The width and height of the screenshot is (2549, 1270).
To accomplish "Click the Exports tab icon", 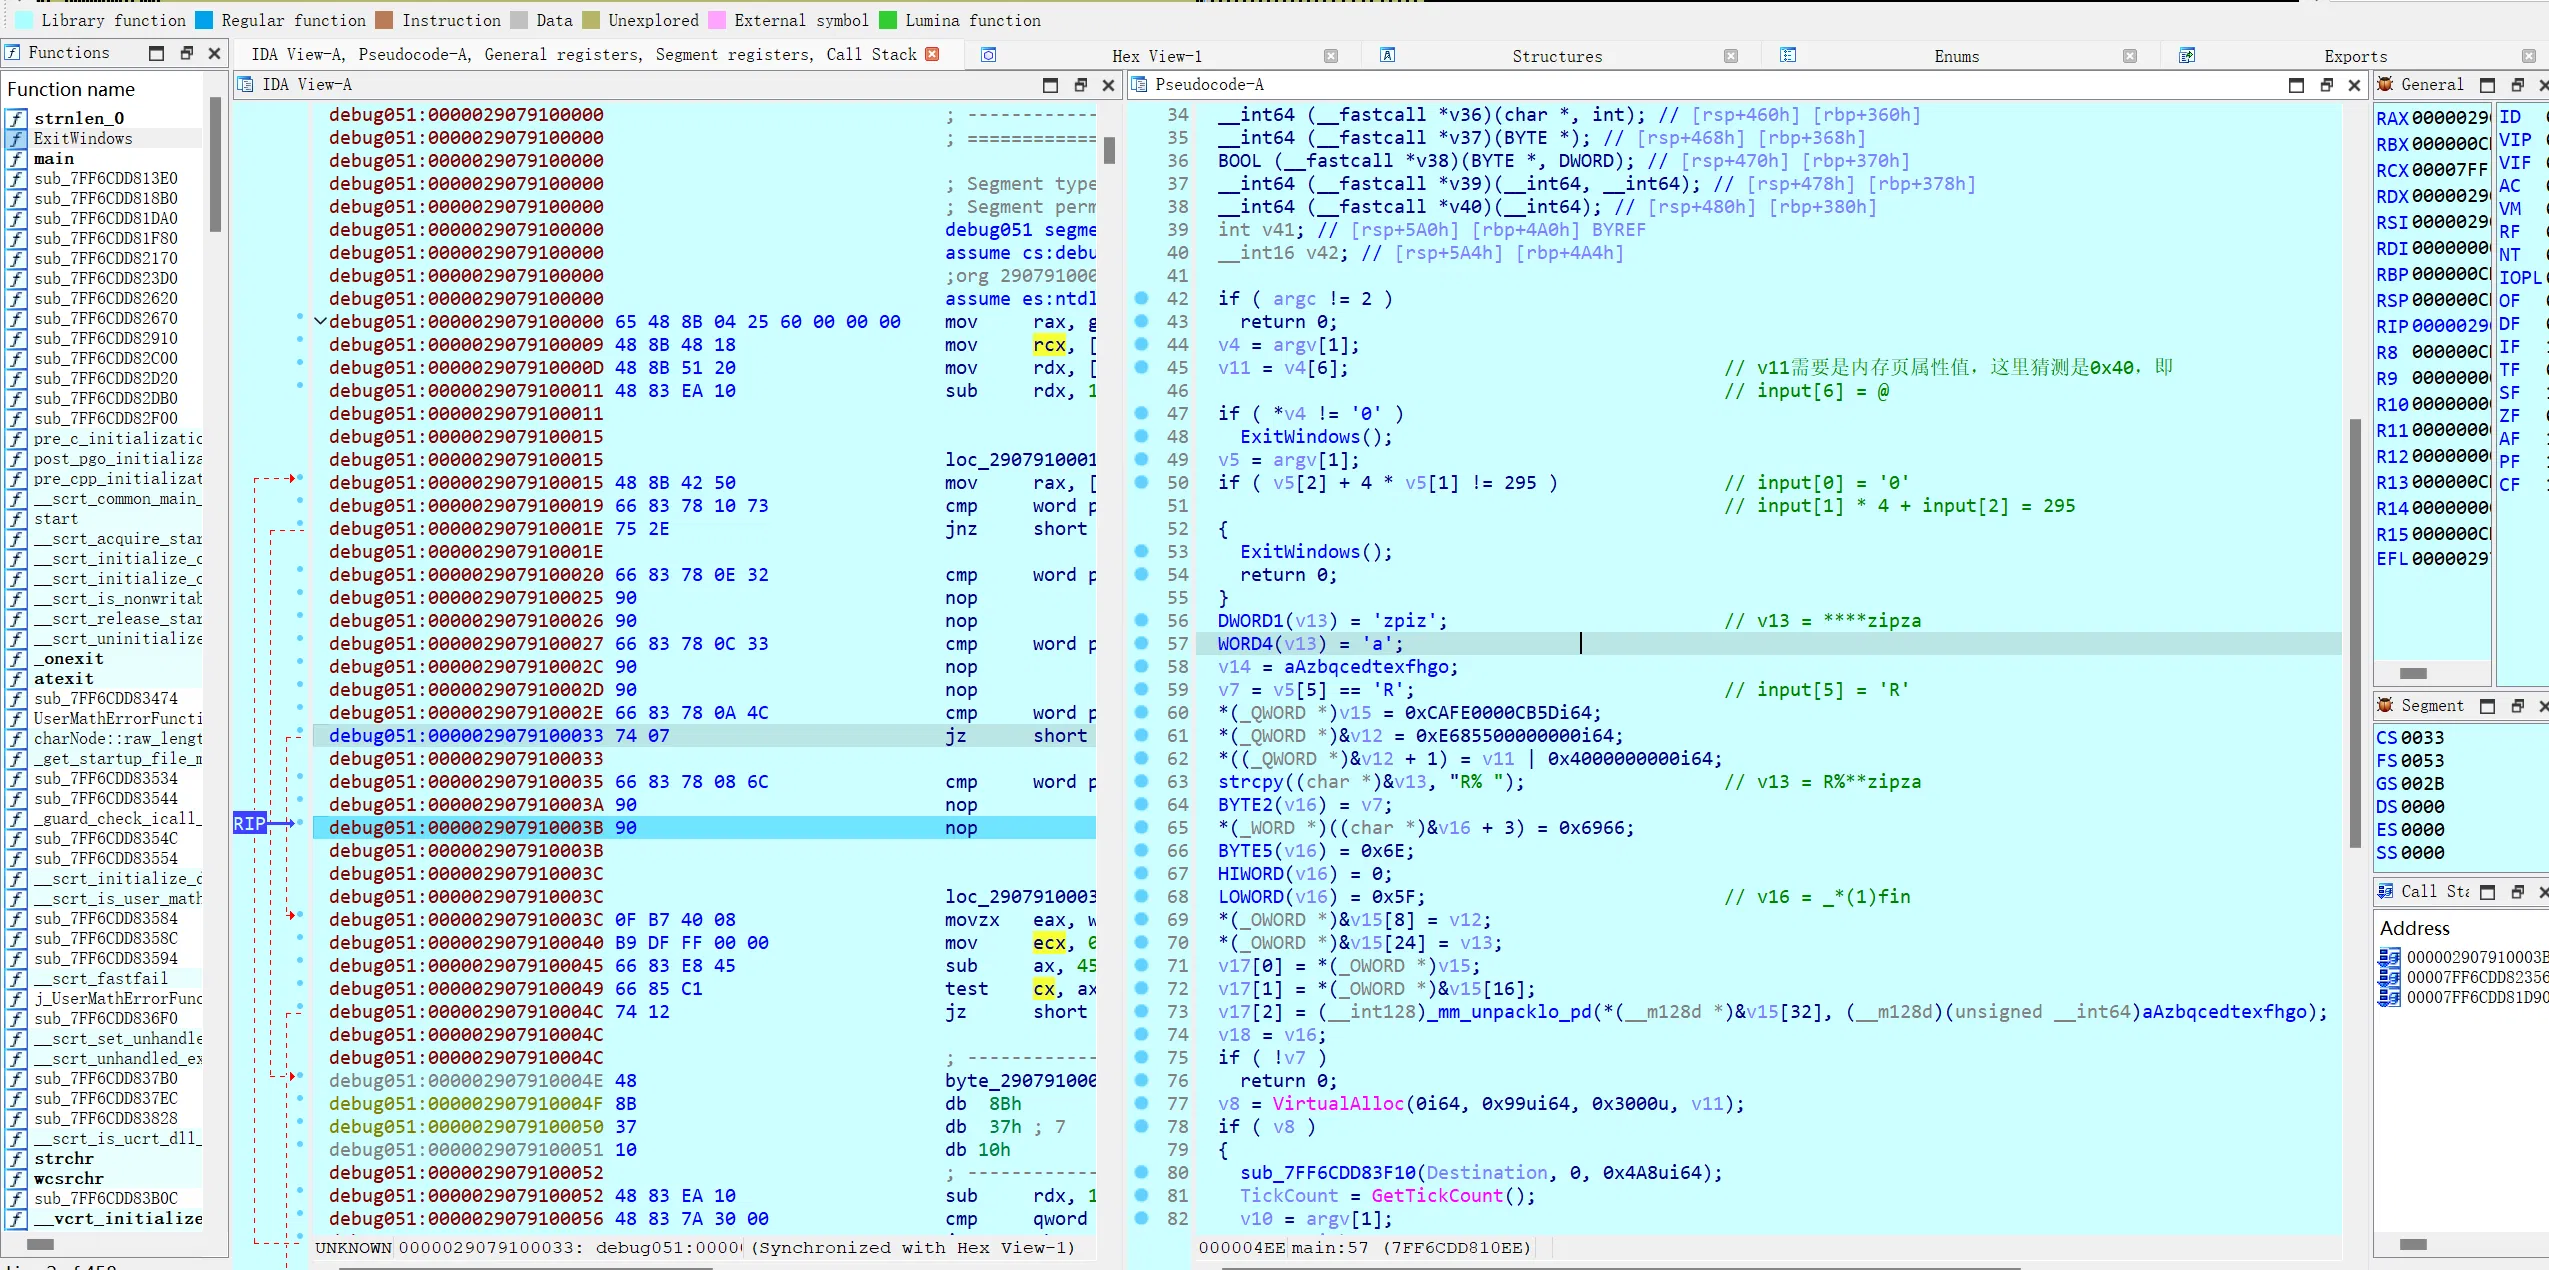I will [2187, 55].
